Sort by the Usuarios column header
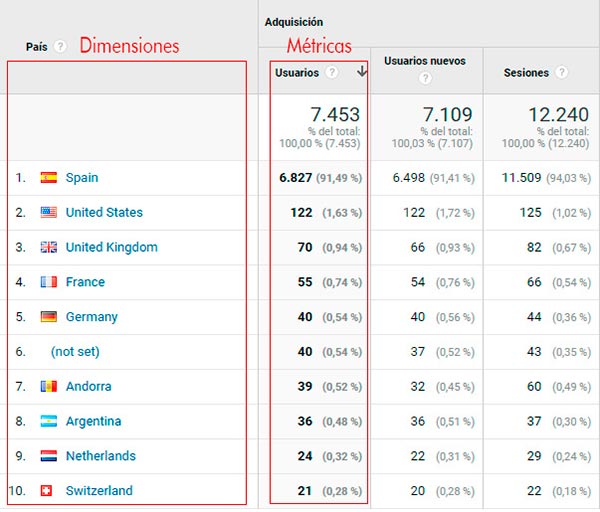This screenshot has height=512, width=600. 297,72
